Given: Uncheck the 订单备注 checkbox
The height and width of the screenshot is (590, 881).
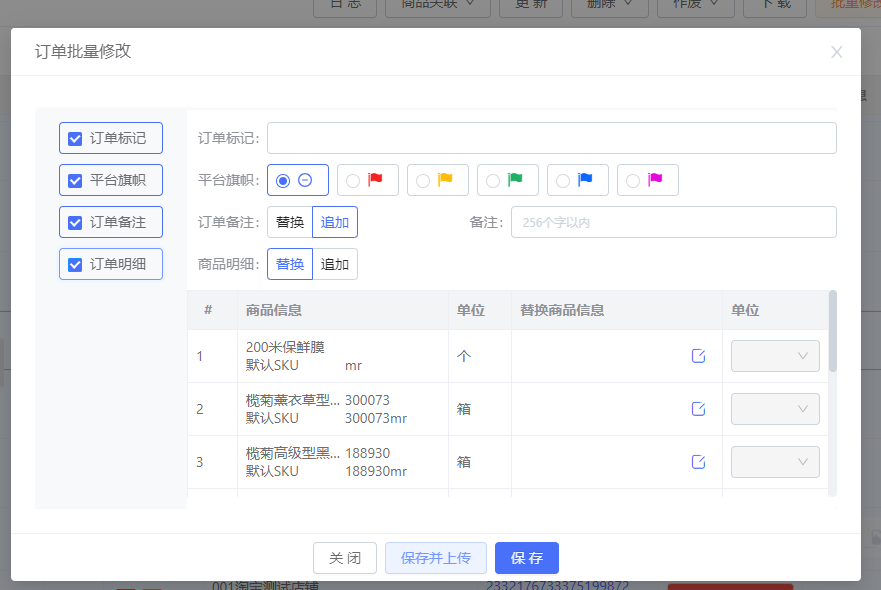Looking at the screenshot, I should [x=75, y=223].
